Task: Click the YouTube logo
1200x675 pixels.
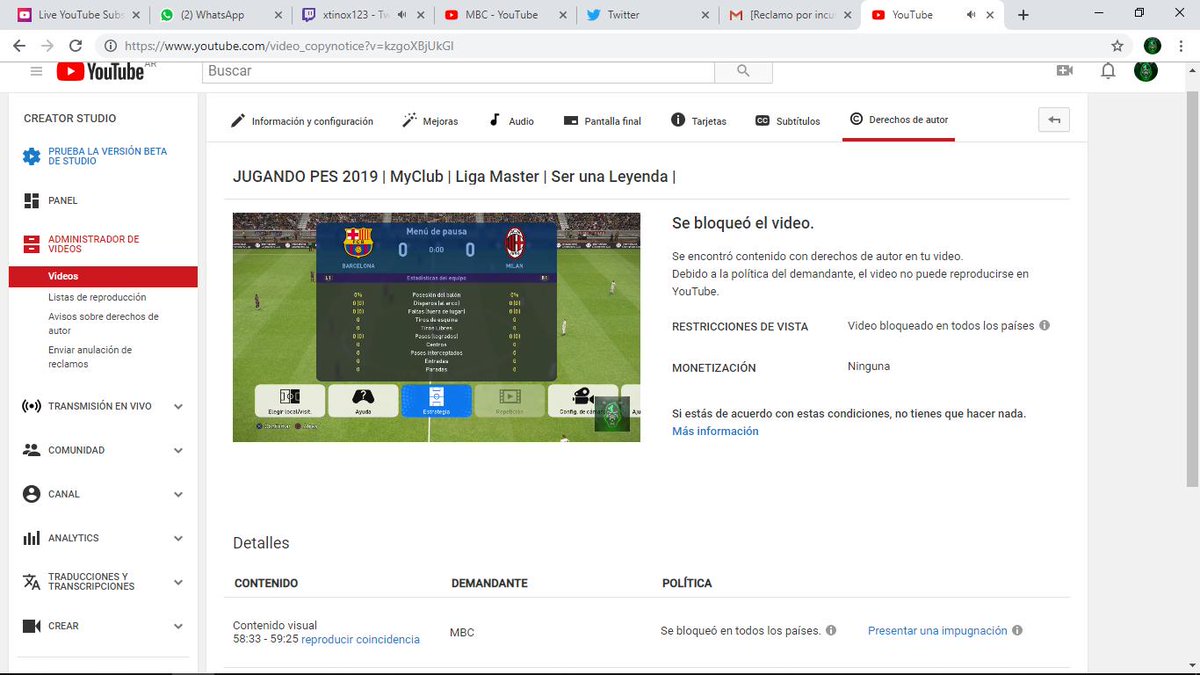Action: coord(100,71)
